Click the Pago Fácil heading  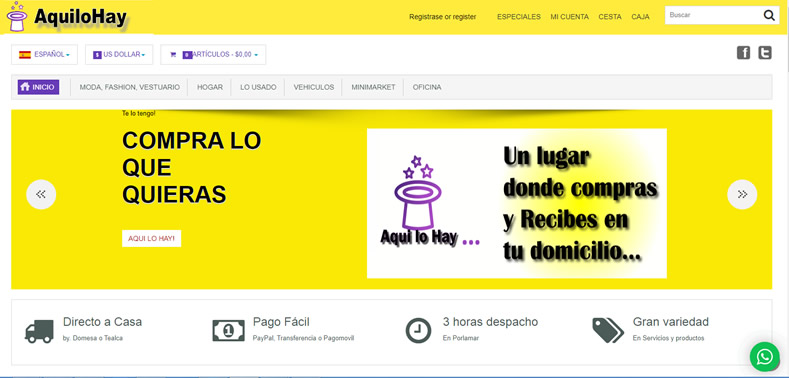point(281,322)
